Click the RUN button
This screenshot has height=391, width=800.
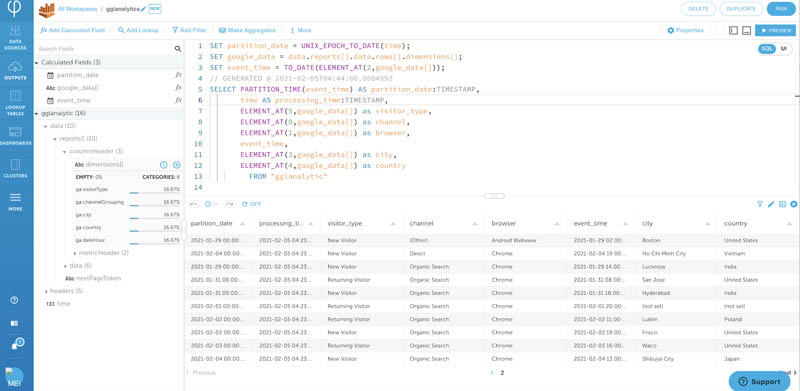(781, 9)
